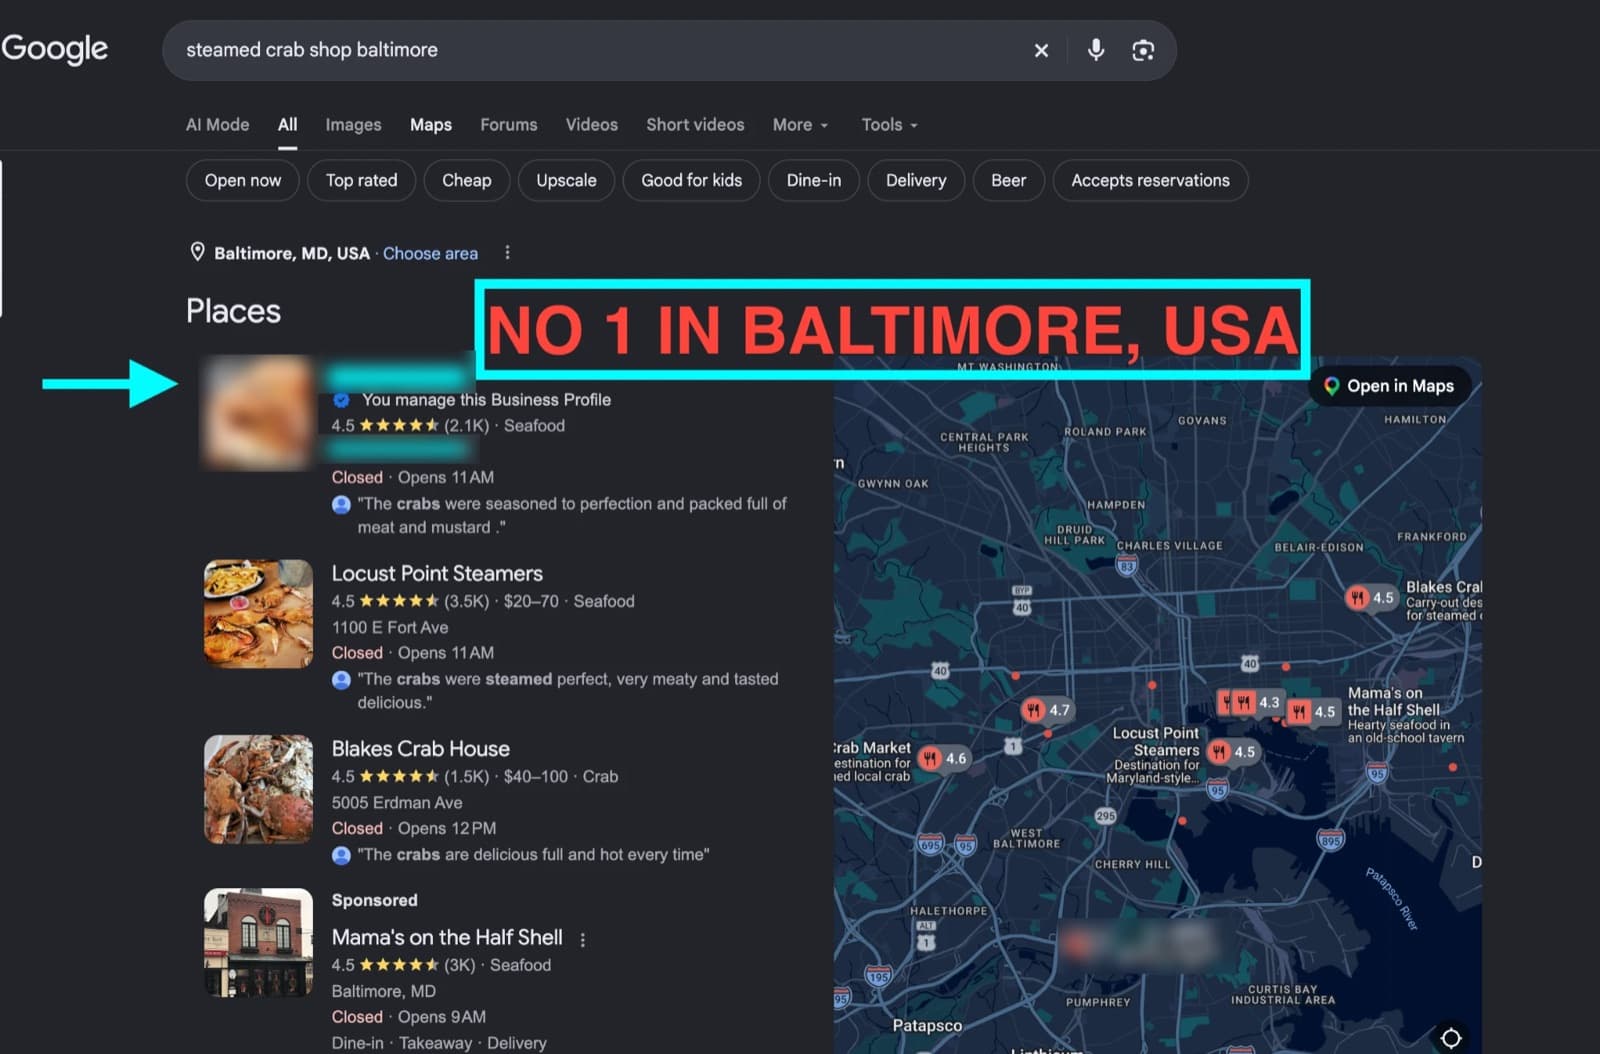Image resolution: width=1600 pixels, height=1054 pixels.
Task: Recenter map with the location target icon
Action: tap(1451, 1037)
